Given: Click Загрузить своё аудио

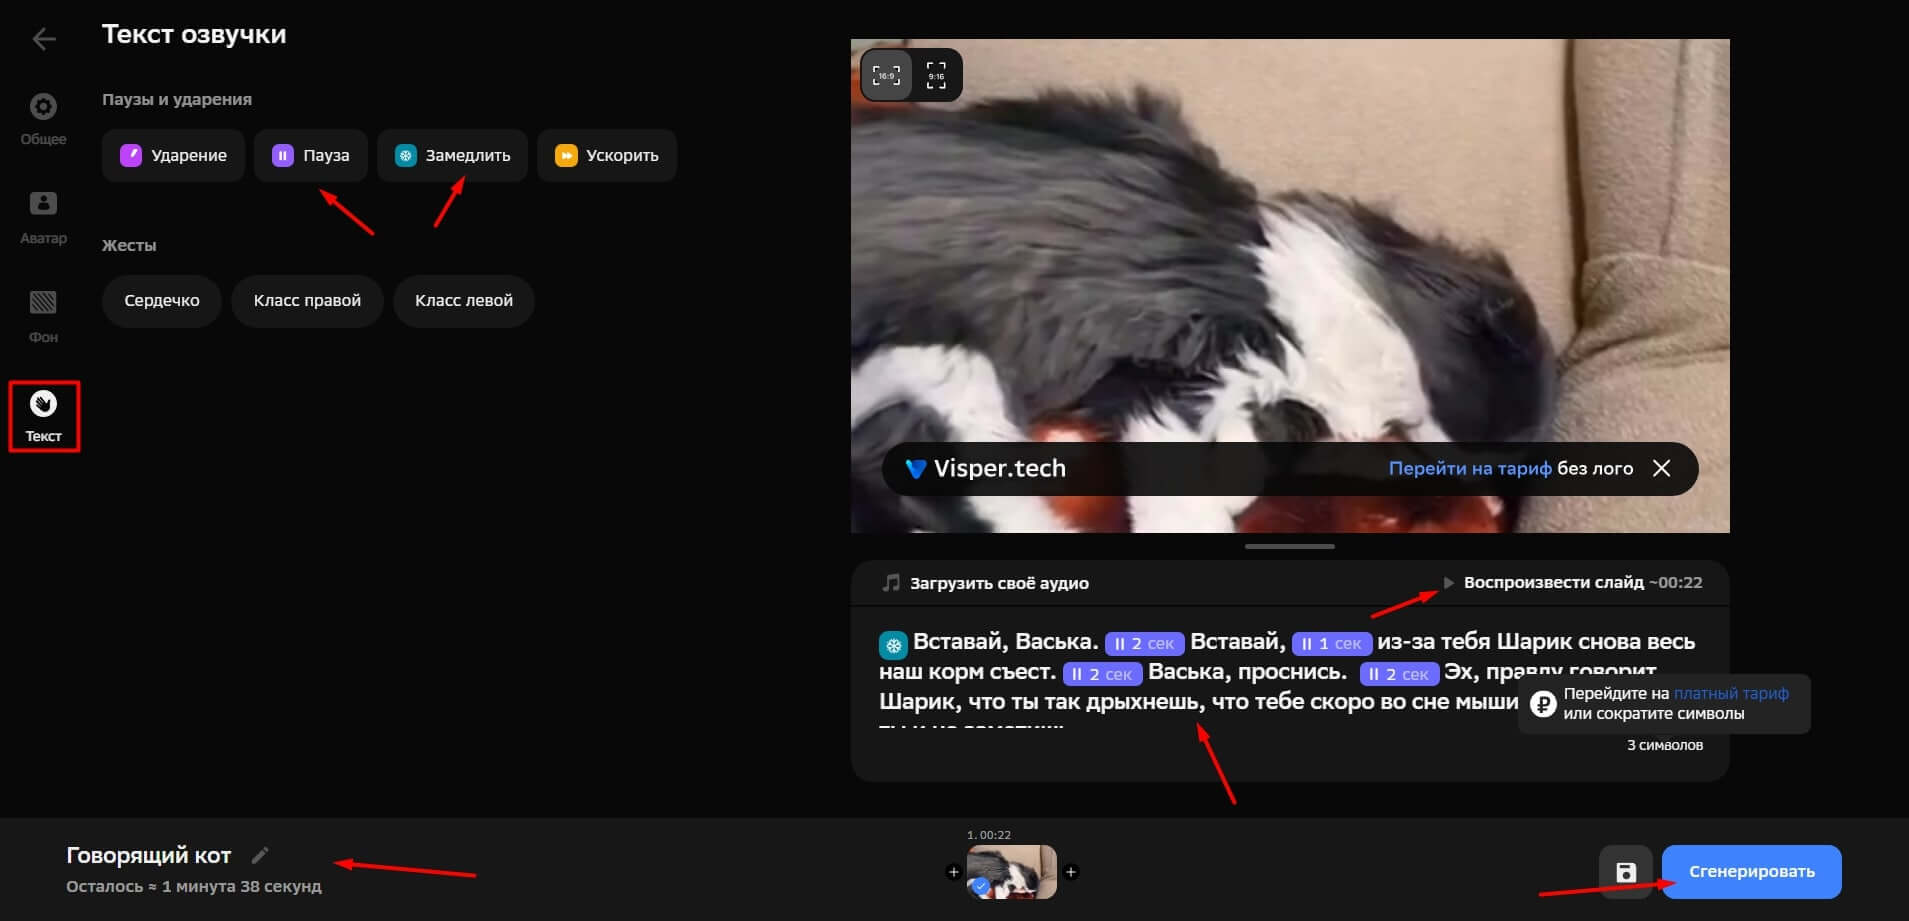Looking at the screenshot, I should (985, 583).
